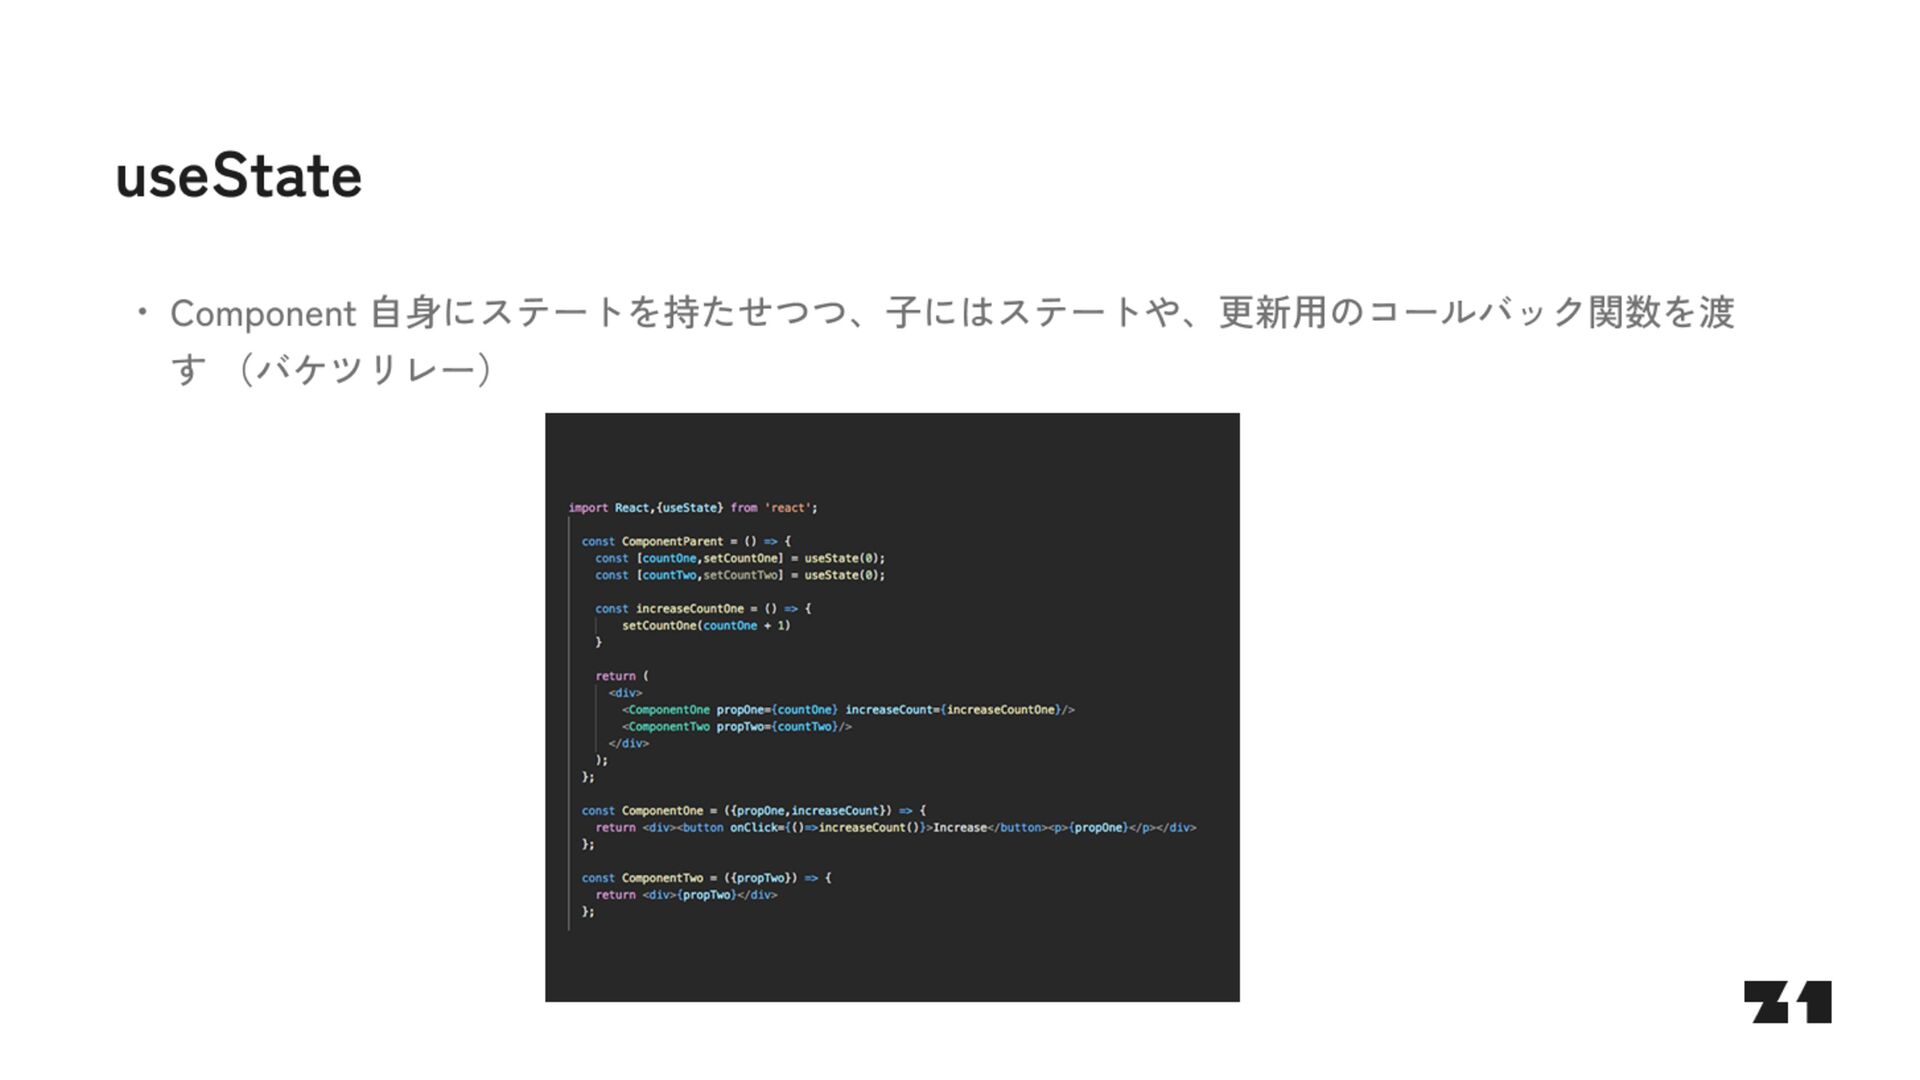The width and height of the screenshot is (1920, 1080).
Task: Click the bullet point marker before Component
Action: (143, 313)
